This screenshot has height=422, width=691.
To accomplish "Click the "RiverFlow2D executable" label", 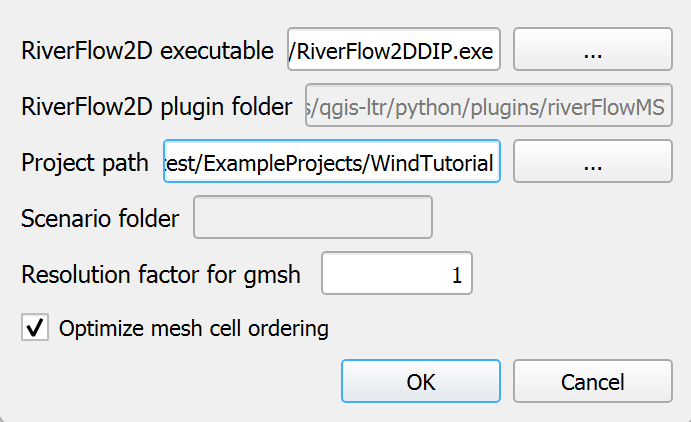I will tap(147, 52).
